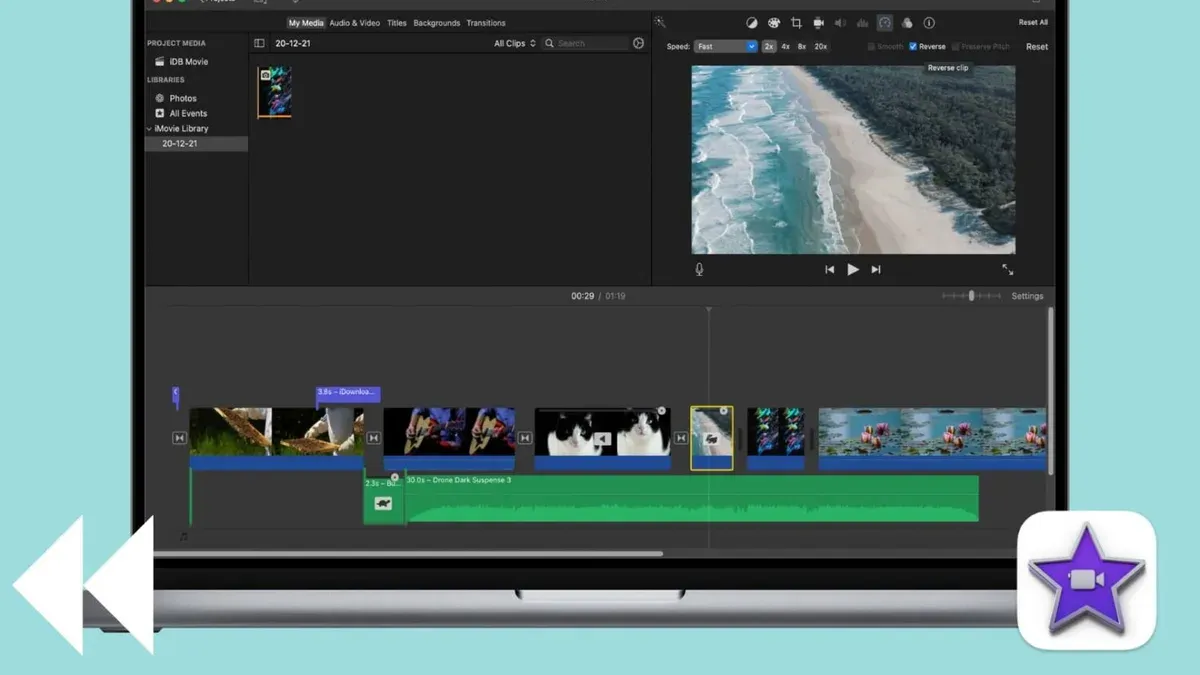
Task: Click the reverse arrow badge on the cat clip
Action: pos(602,439)
